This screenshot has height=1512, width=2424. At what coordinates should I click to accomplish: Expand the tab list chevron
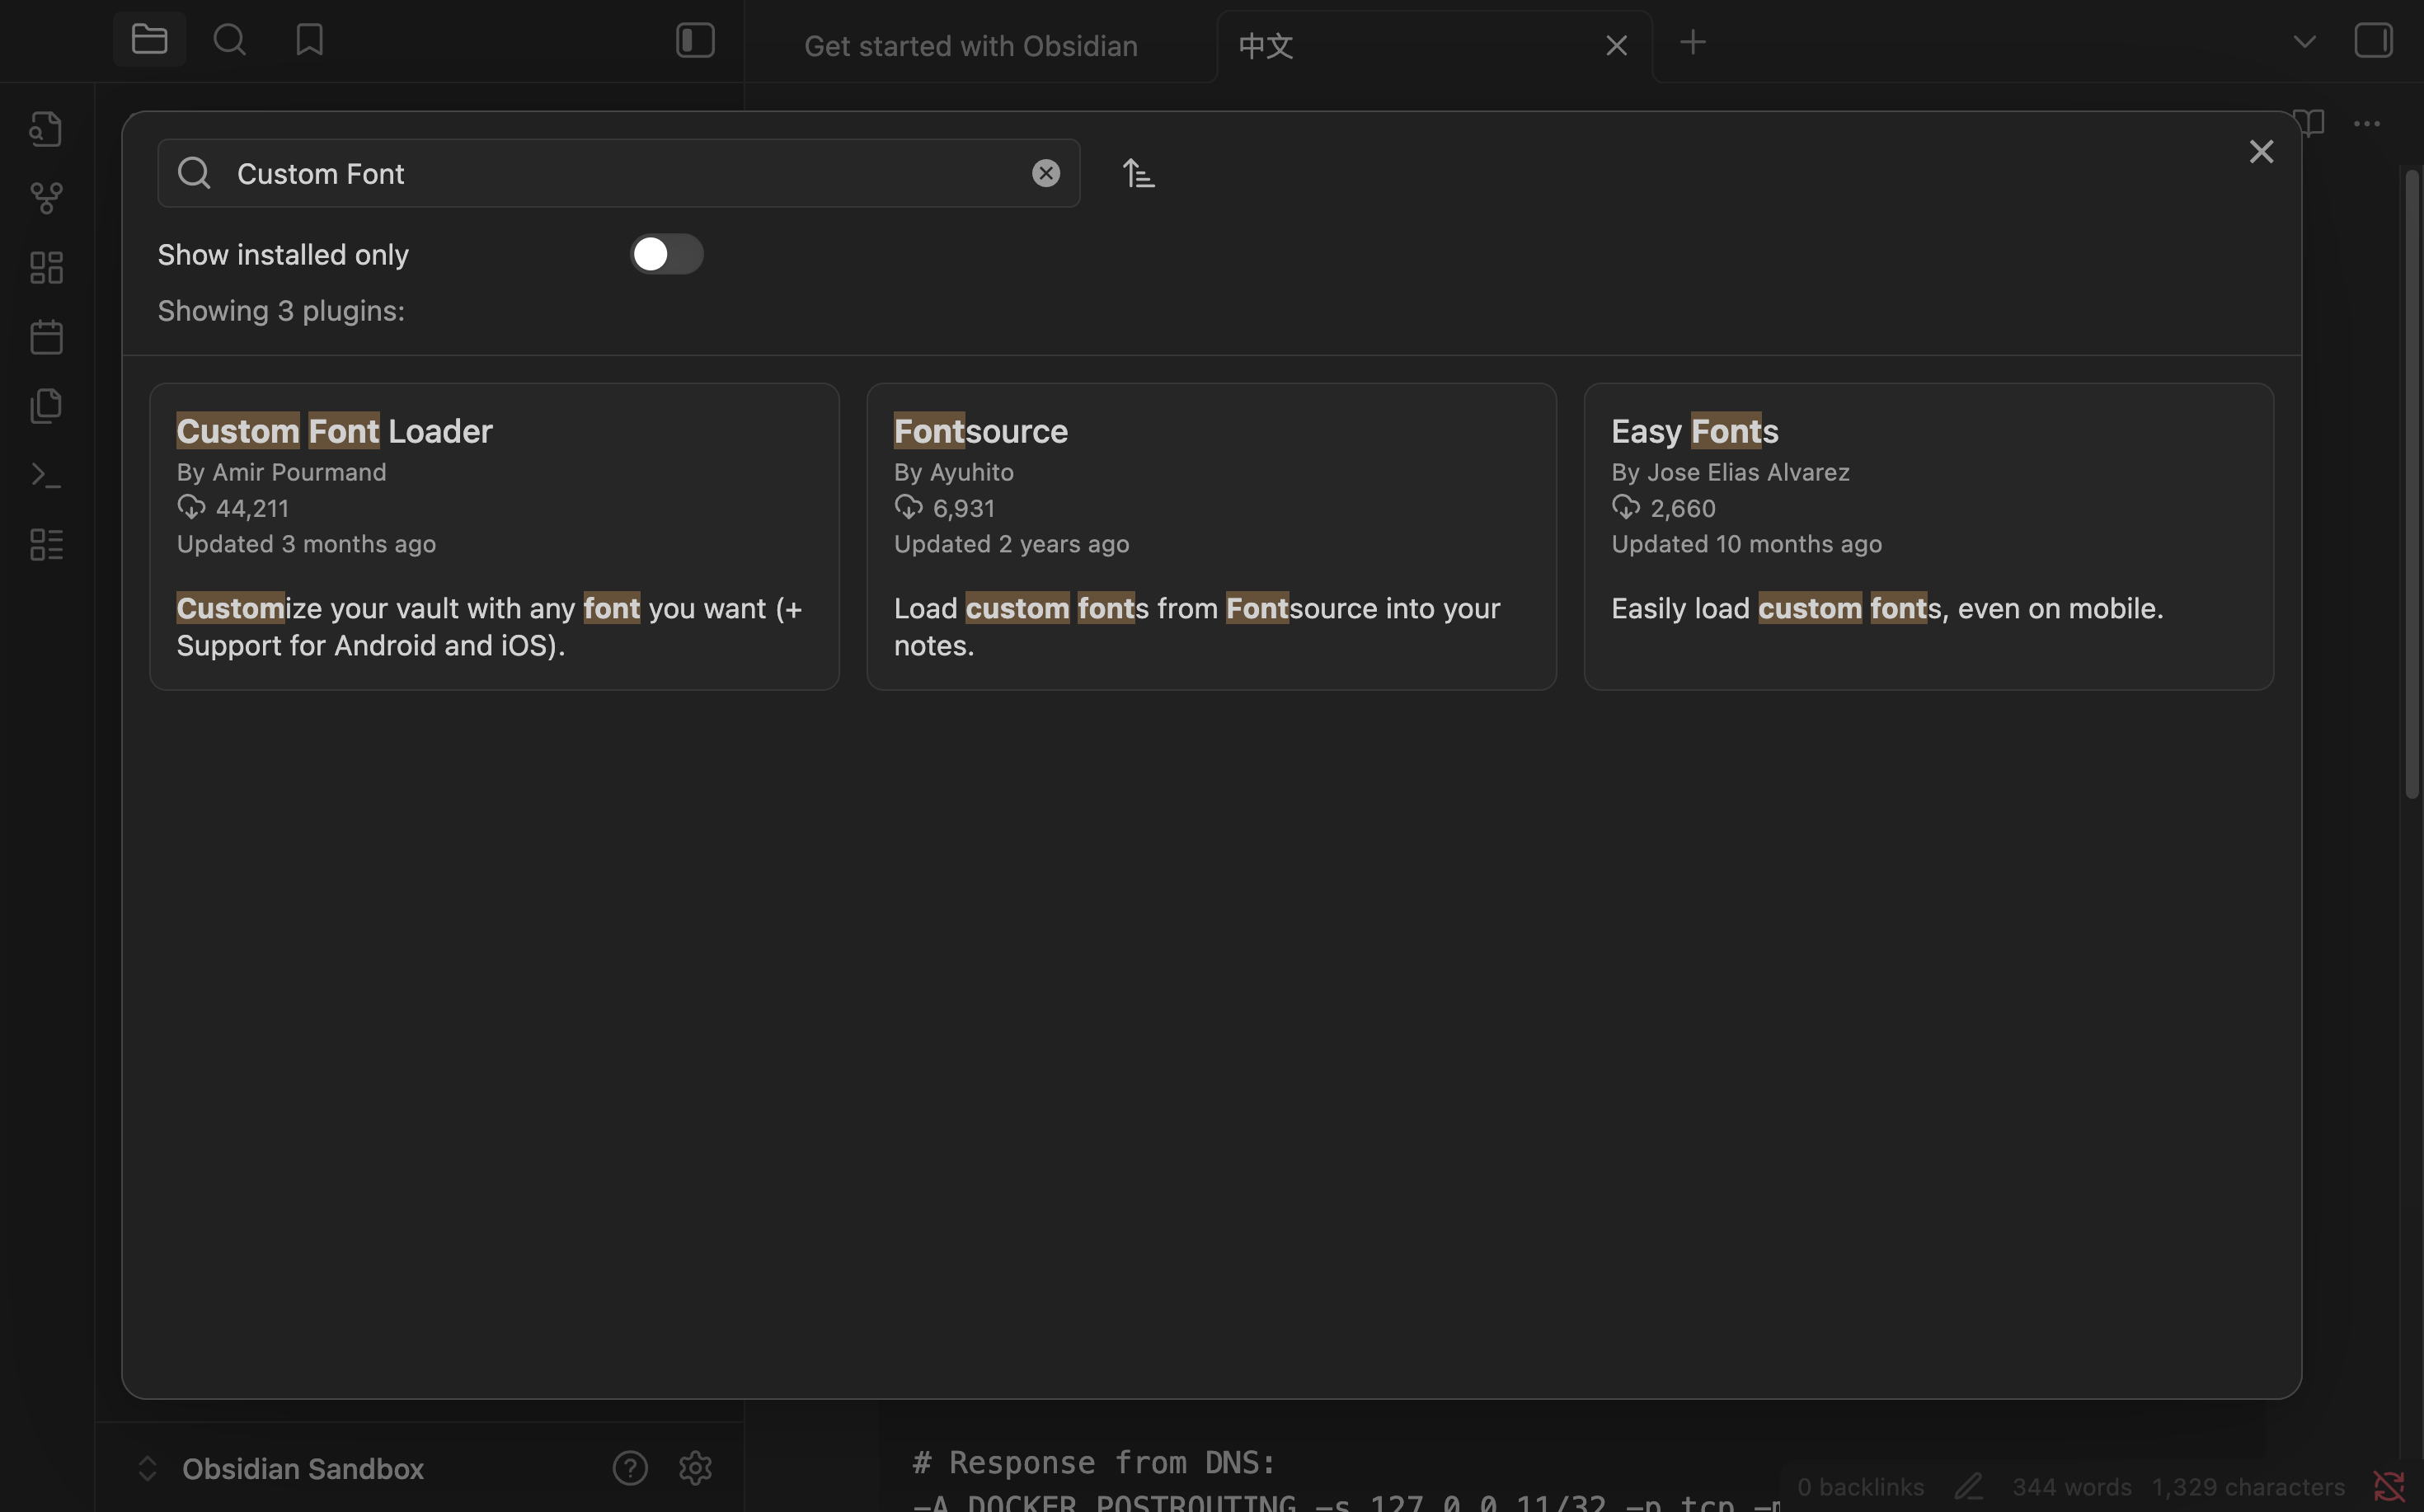pyautogui.click(x=2304, y=42)
